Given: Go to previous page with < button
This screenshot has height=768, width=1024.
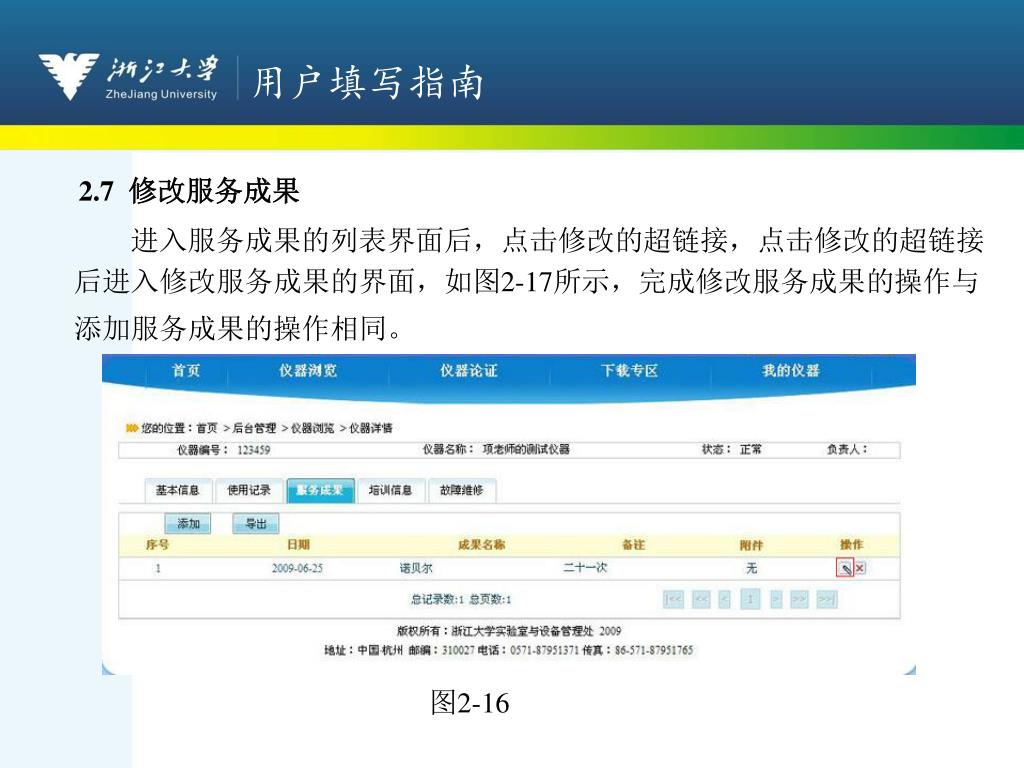Looking at the screenshot, I should click(724, 599).
